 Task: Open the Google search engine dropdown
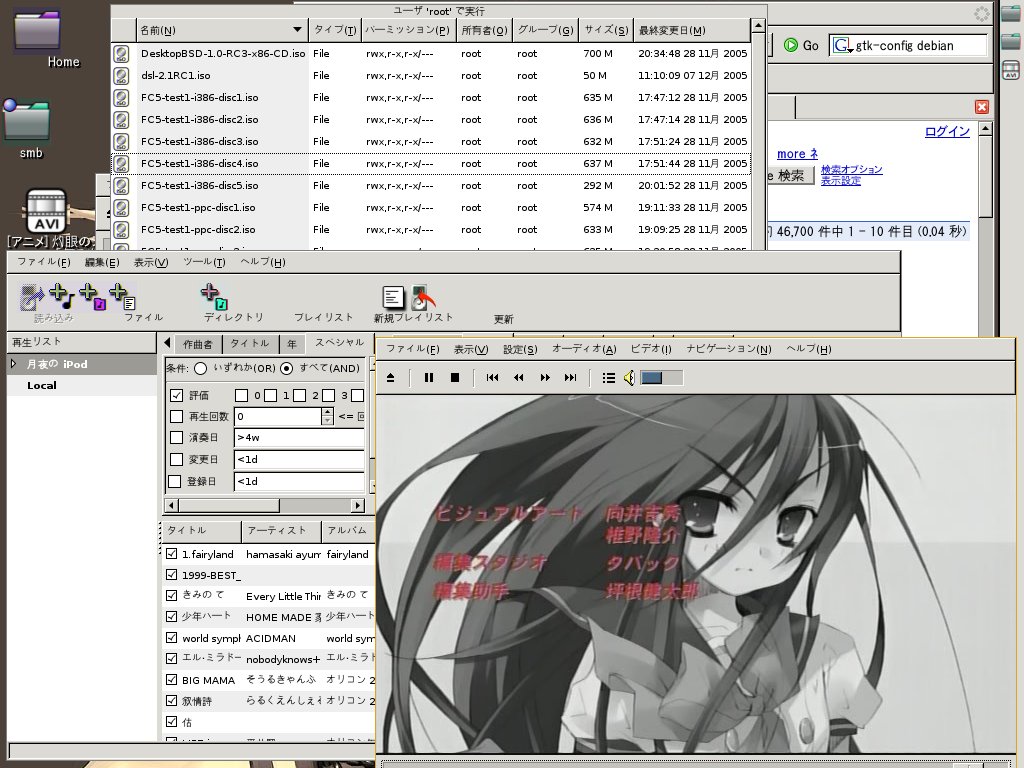pyautogui.click(x=842, y=46)
